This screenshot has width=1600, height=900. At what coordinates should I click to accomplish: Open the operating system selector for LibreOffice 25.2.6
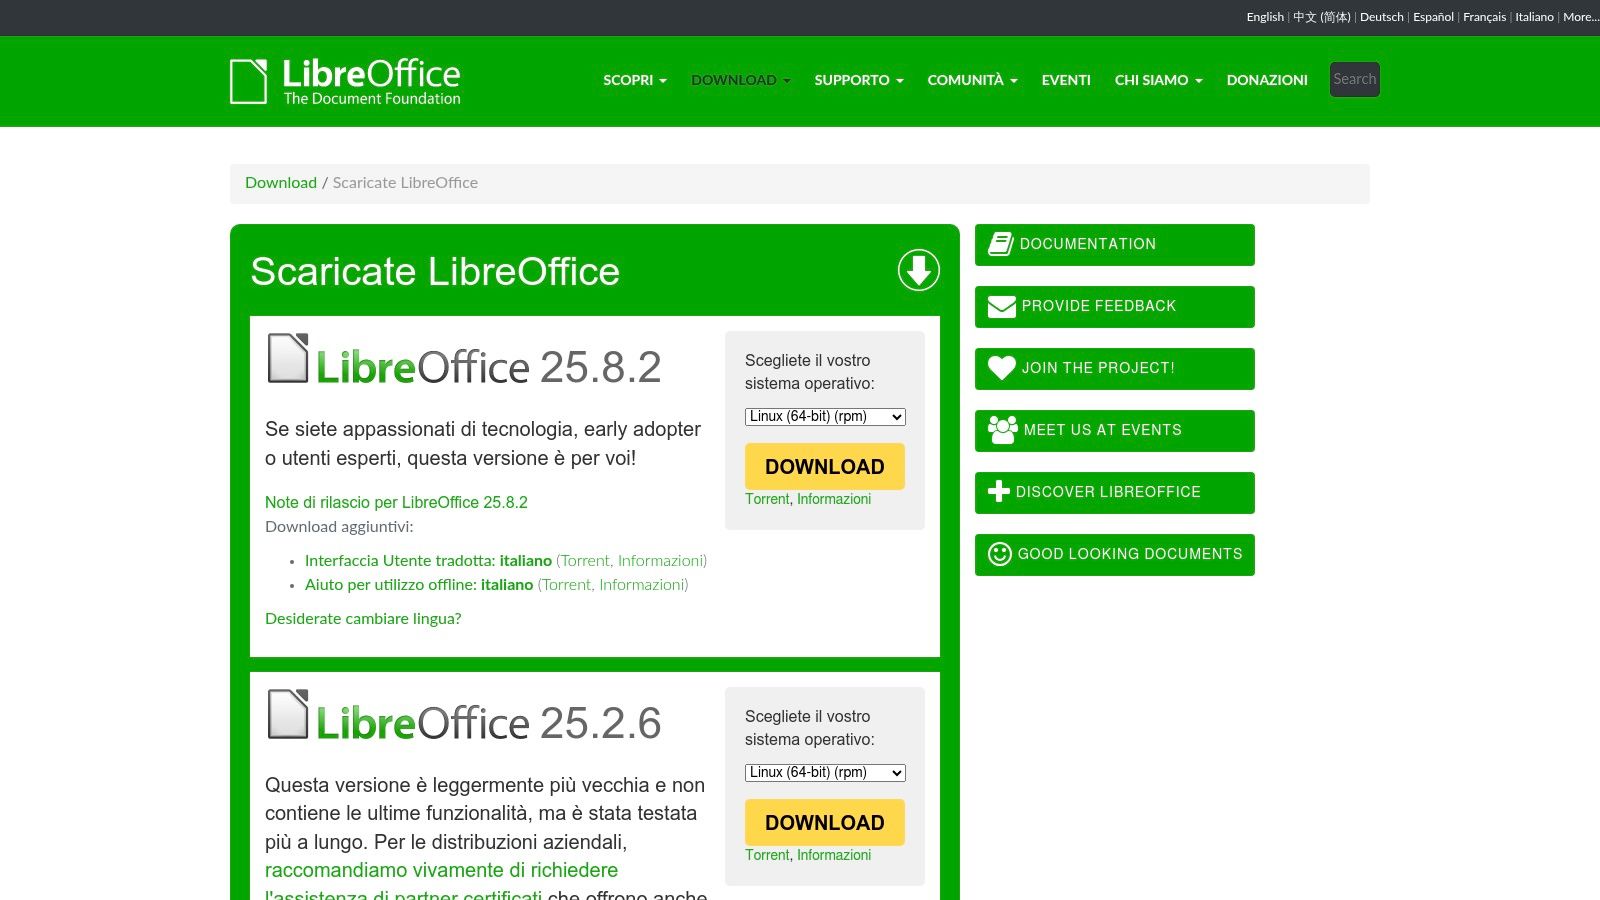pos(824,773)
